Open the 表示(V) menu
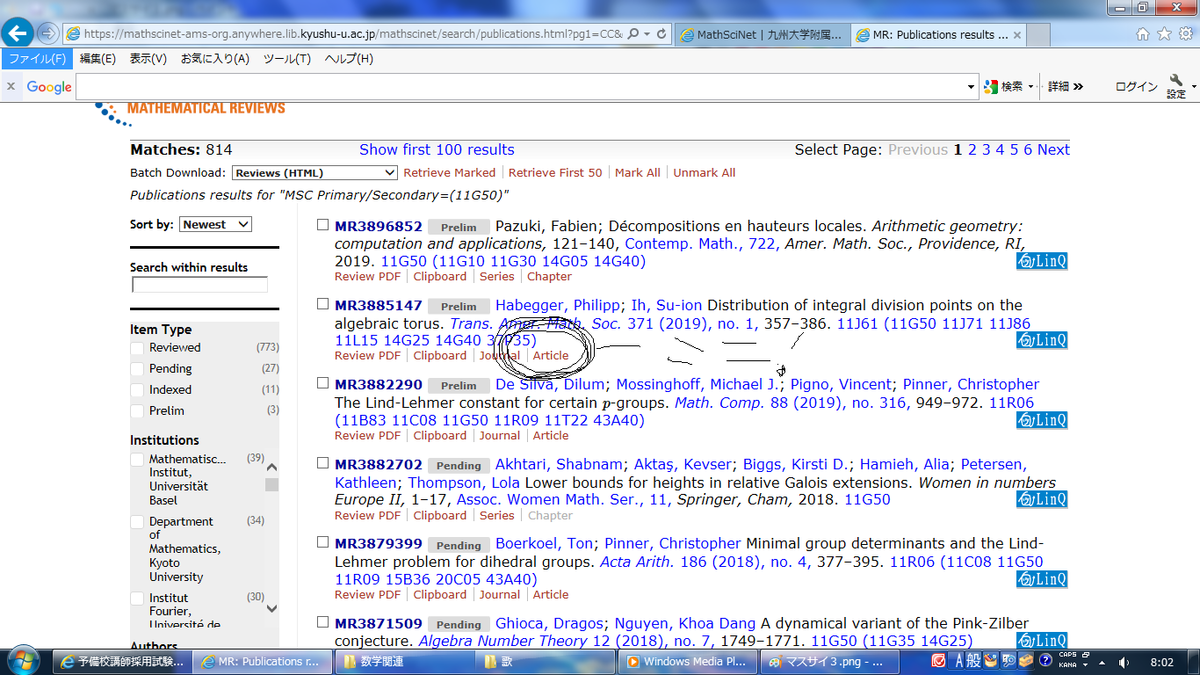The image size is (1200, 675). coord(148,59)
